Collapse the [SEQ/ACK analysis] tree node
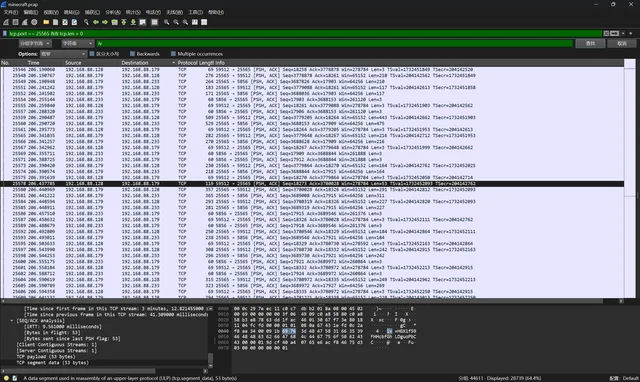 (12, 321)
